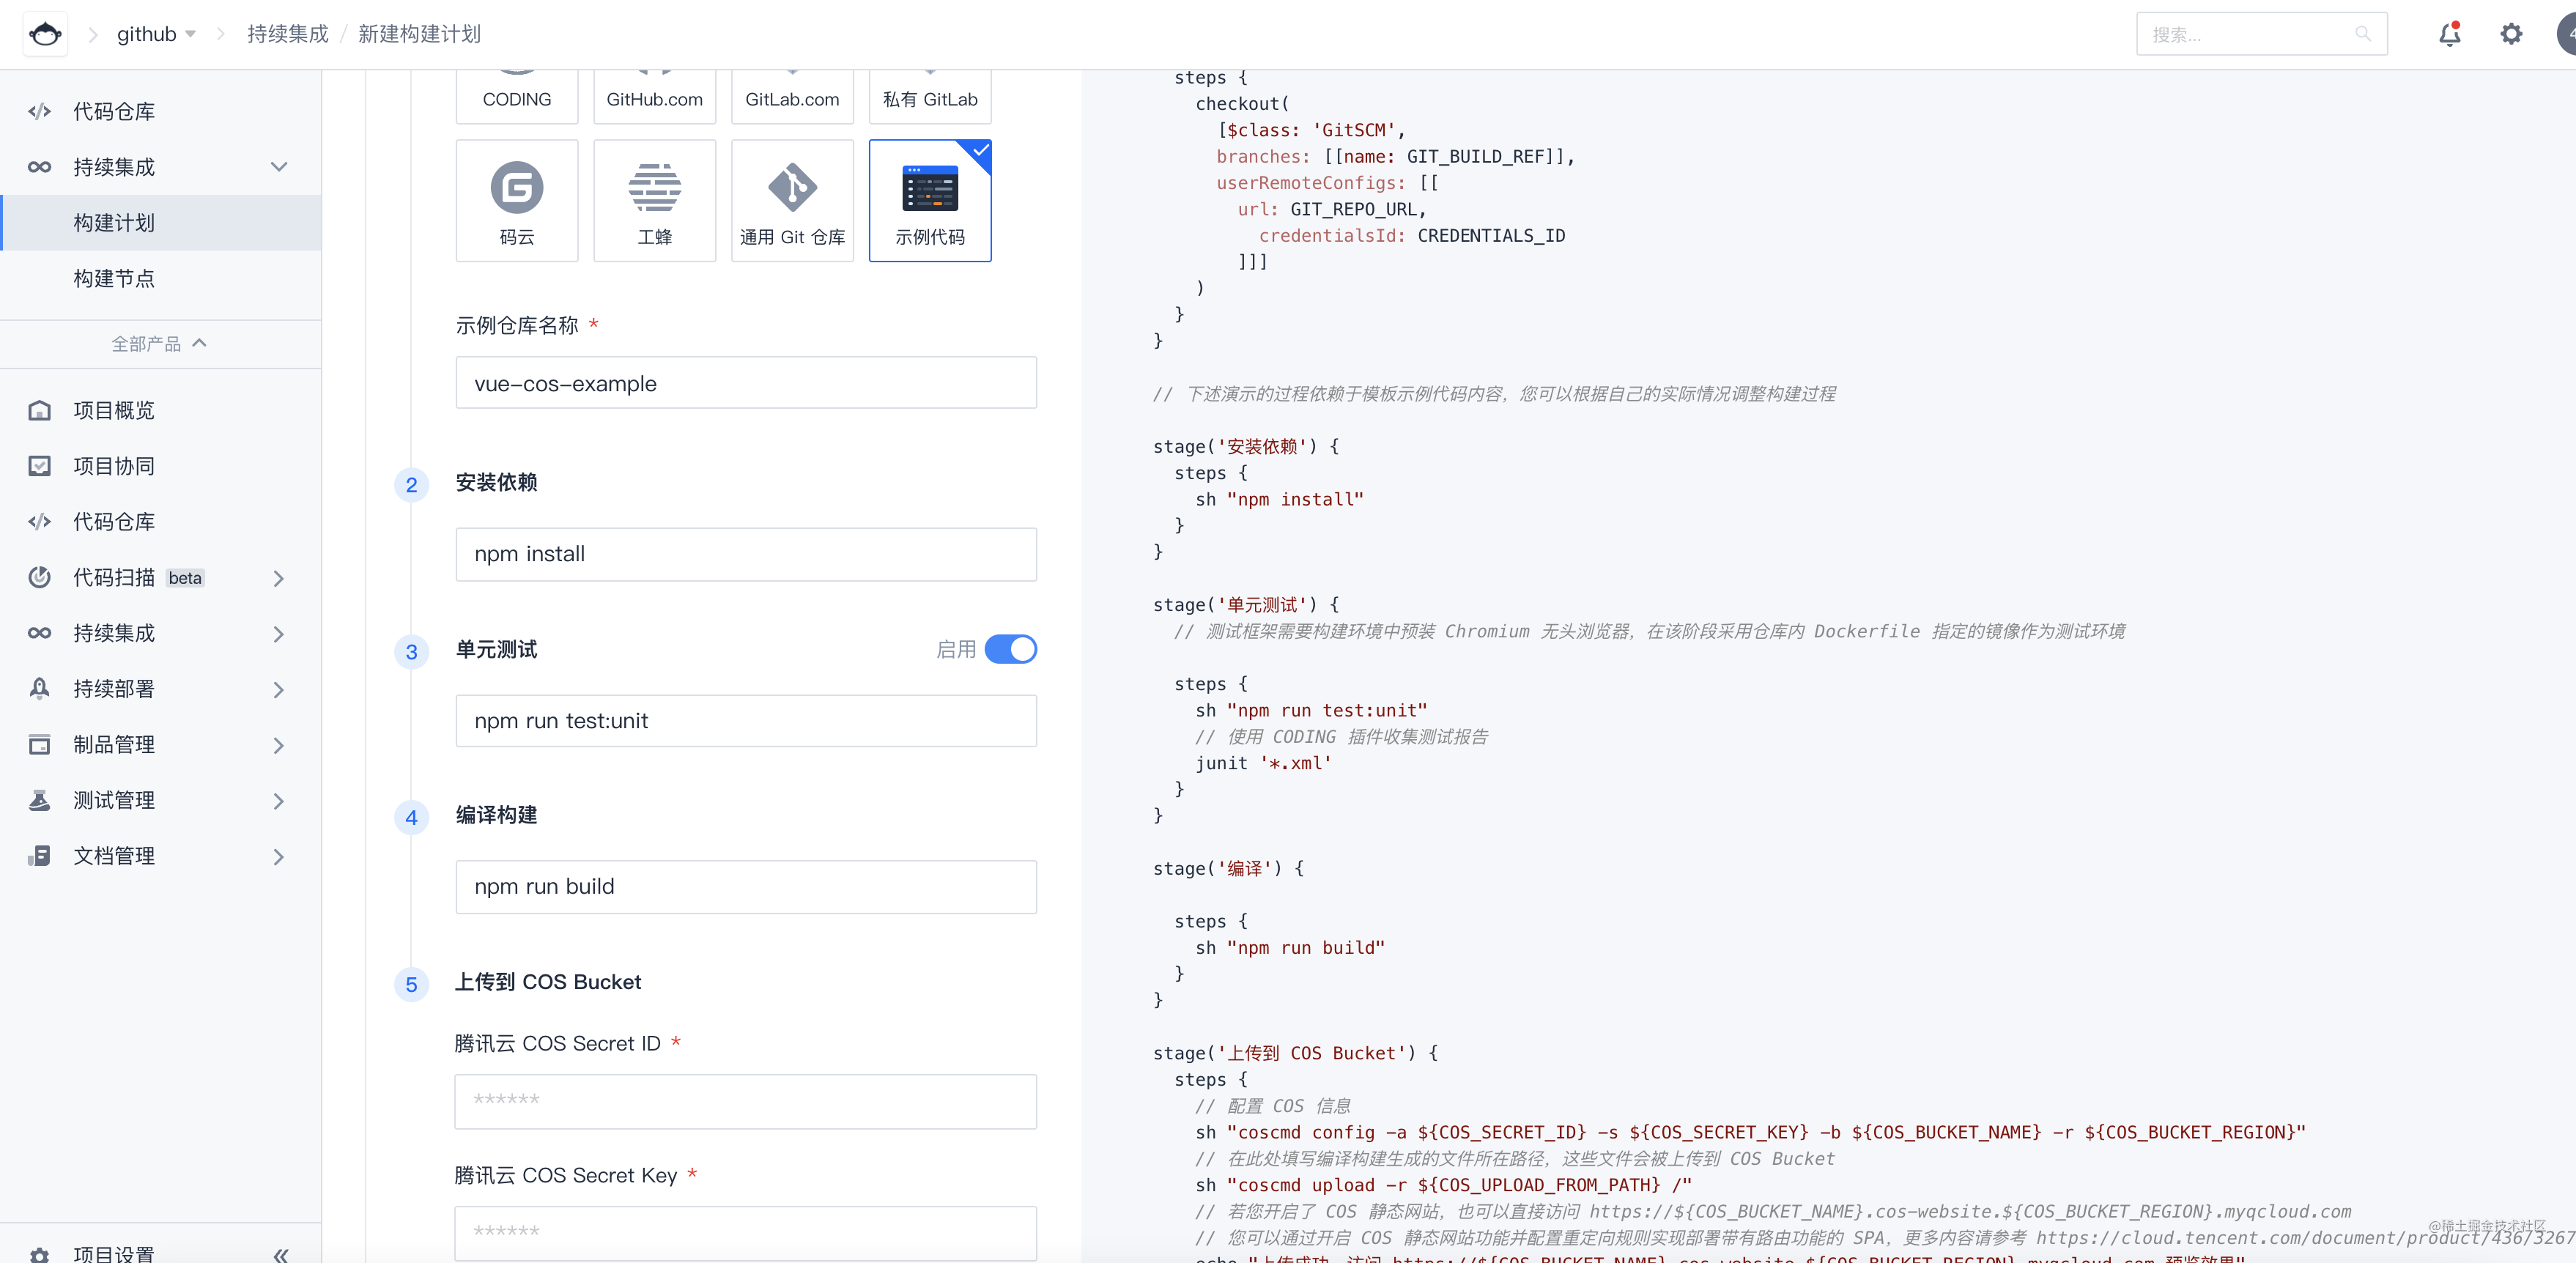Click the 测试管理 flask icon
The image size is (2576, 1263).
(x=40, y=800)
